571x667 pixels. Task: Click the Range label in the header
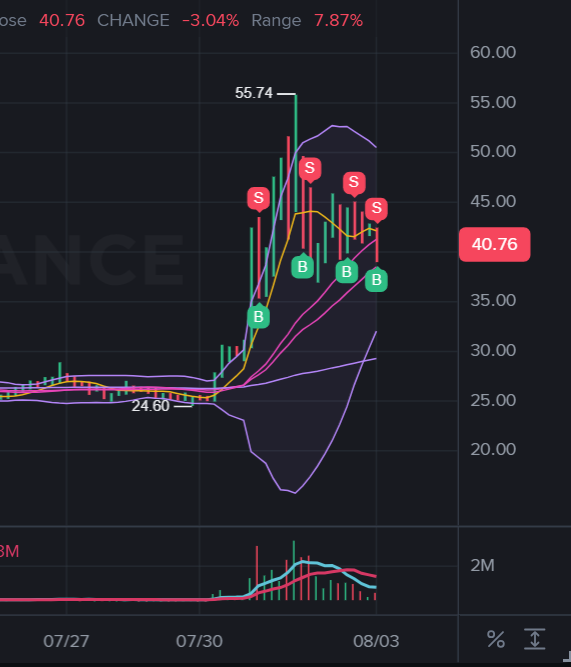pyautogui.click(x=276, y=20)
